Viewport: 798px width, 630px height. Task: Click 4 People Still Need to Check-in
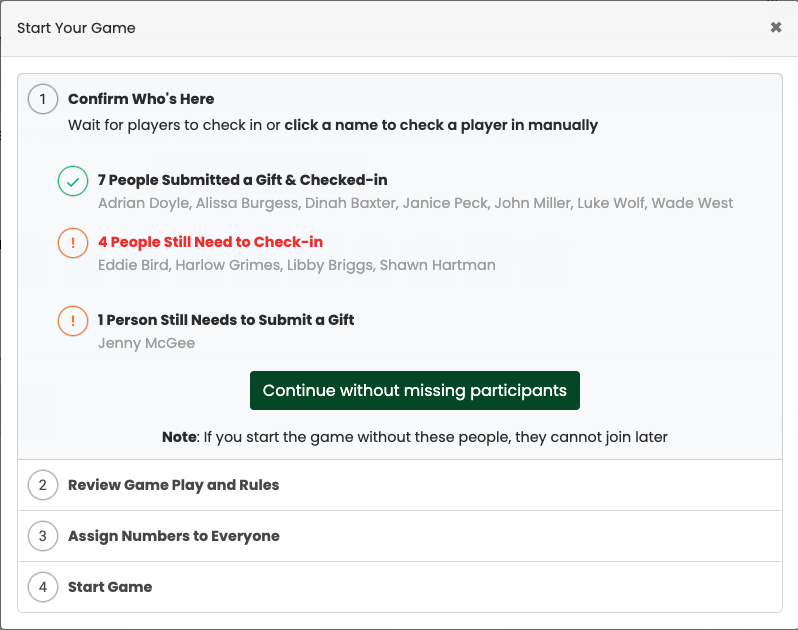pos(210,242)
